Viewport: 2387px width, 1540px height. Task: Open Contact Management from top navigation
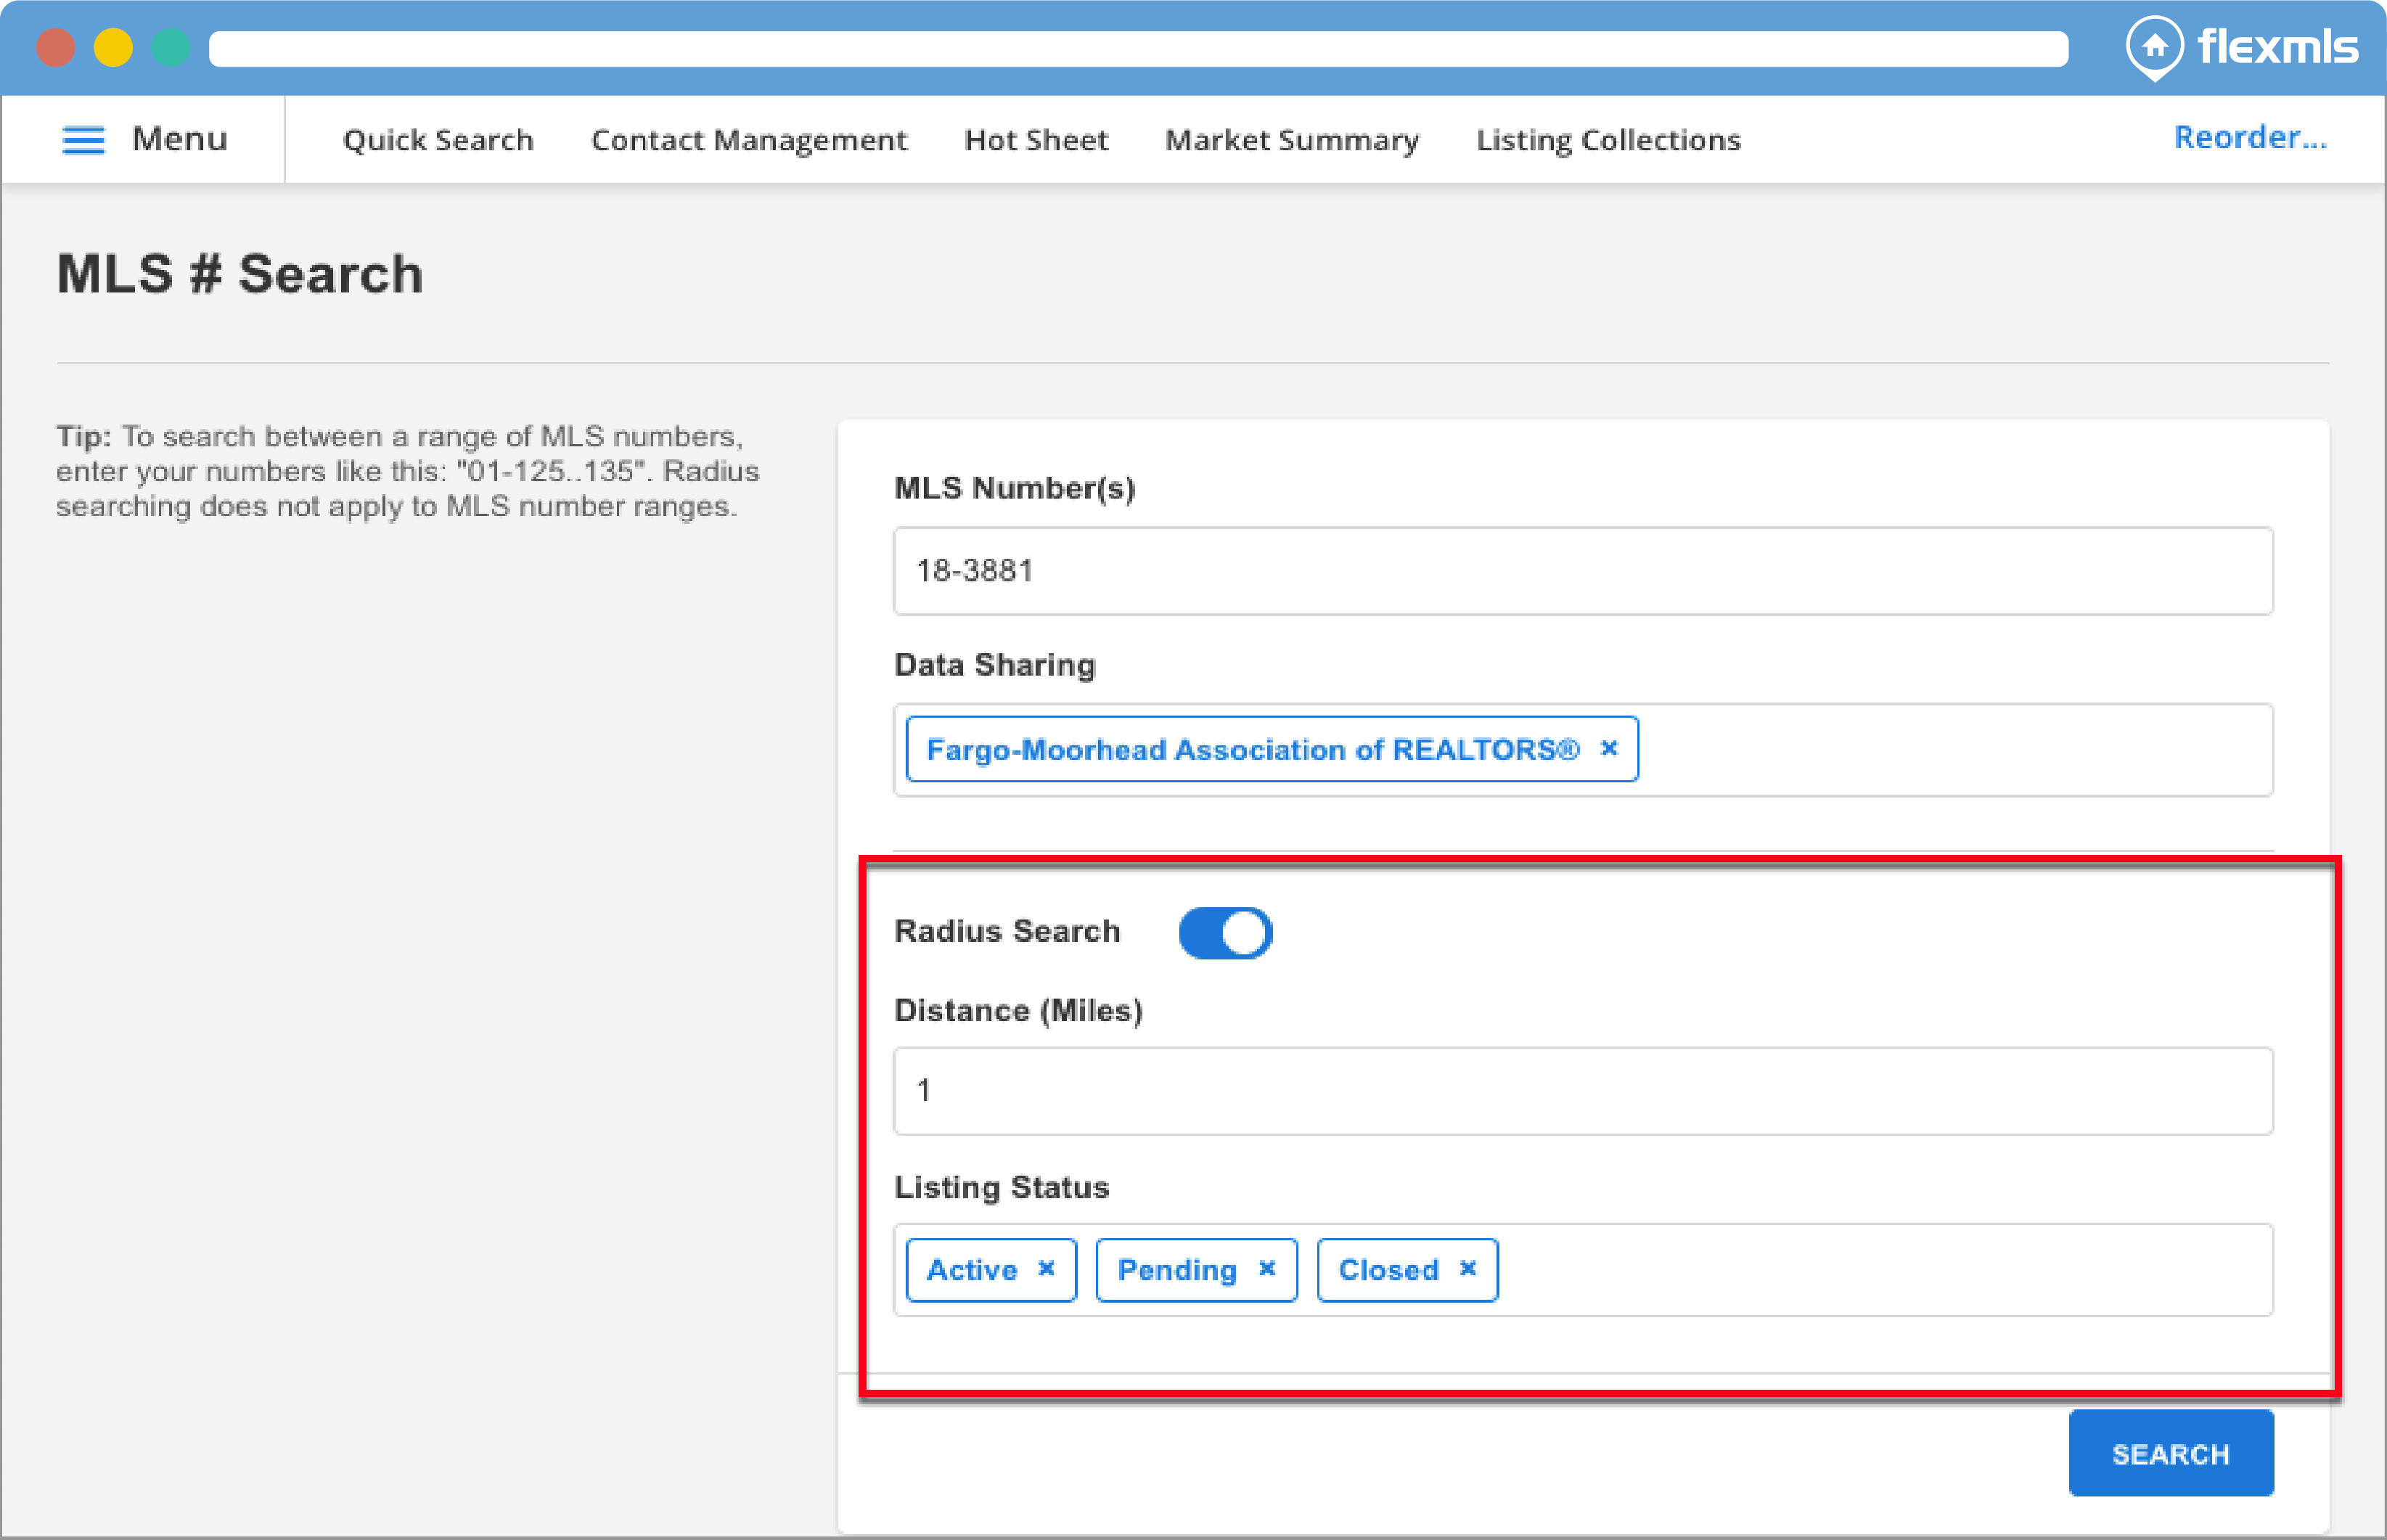point(749,140)
